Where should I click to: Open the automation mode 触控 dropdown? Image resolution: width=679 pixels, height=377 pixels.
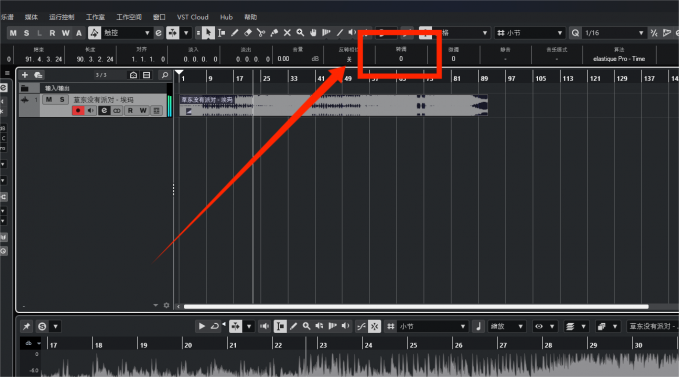126,33
